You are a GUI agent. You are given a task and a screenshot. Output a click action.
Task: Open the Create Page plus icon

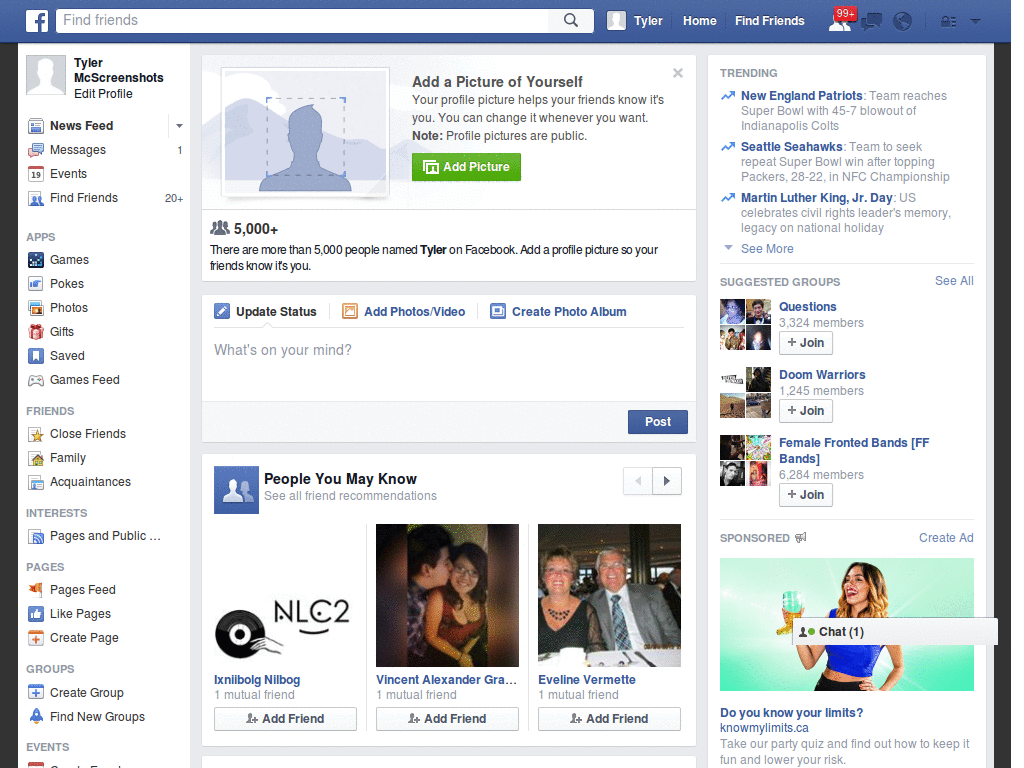[36, 638]
